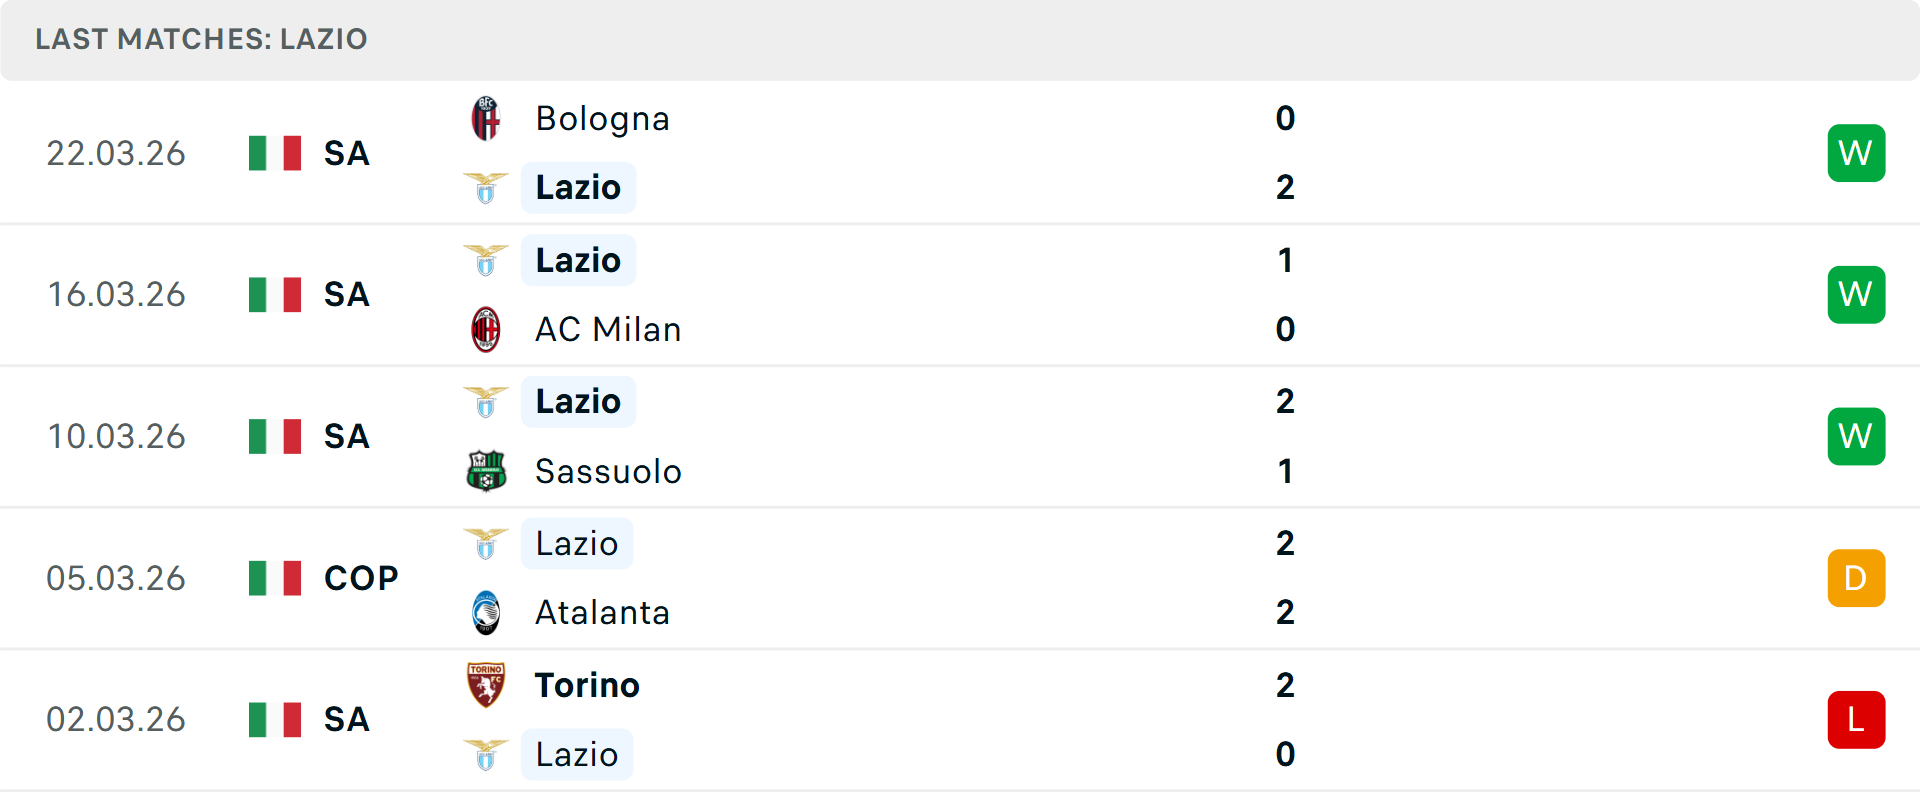Click the COP competition label
Image resolution: width=1920 pixels, height=792 pixels.
tap(358, 577)
